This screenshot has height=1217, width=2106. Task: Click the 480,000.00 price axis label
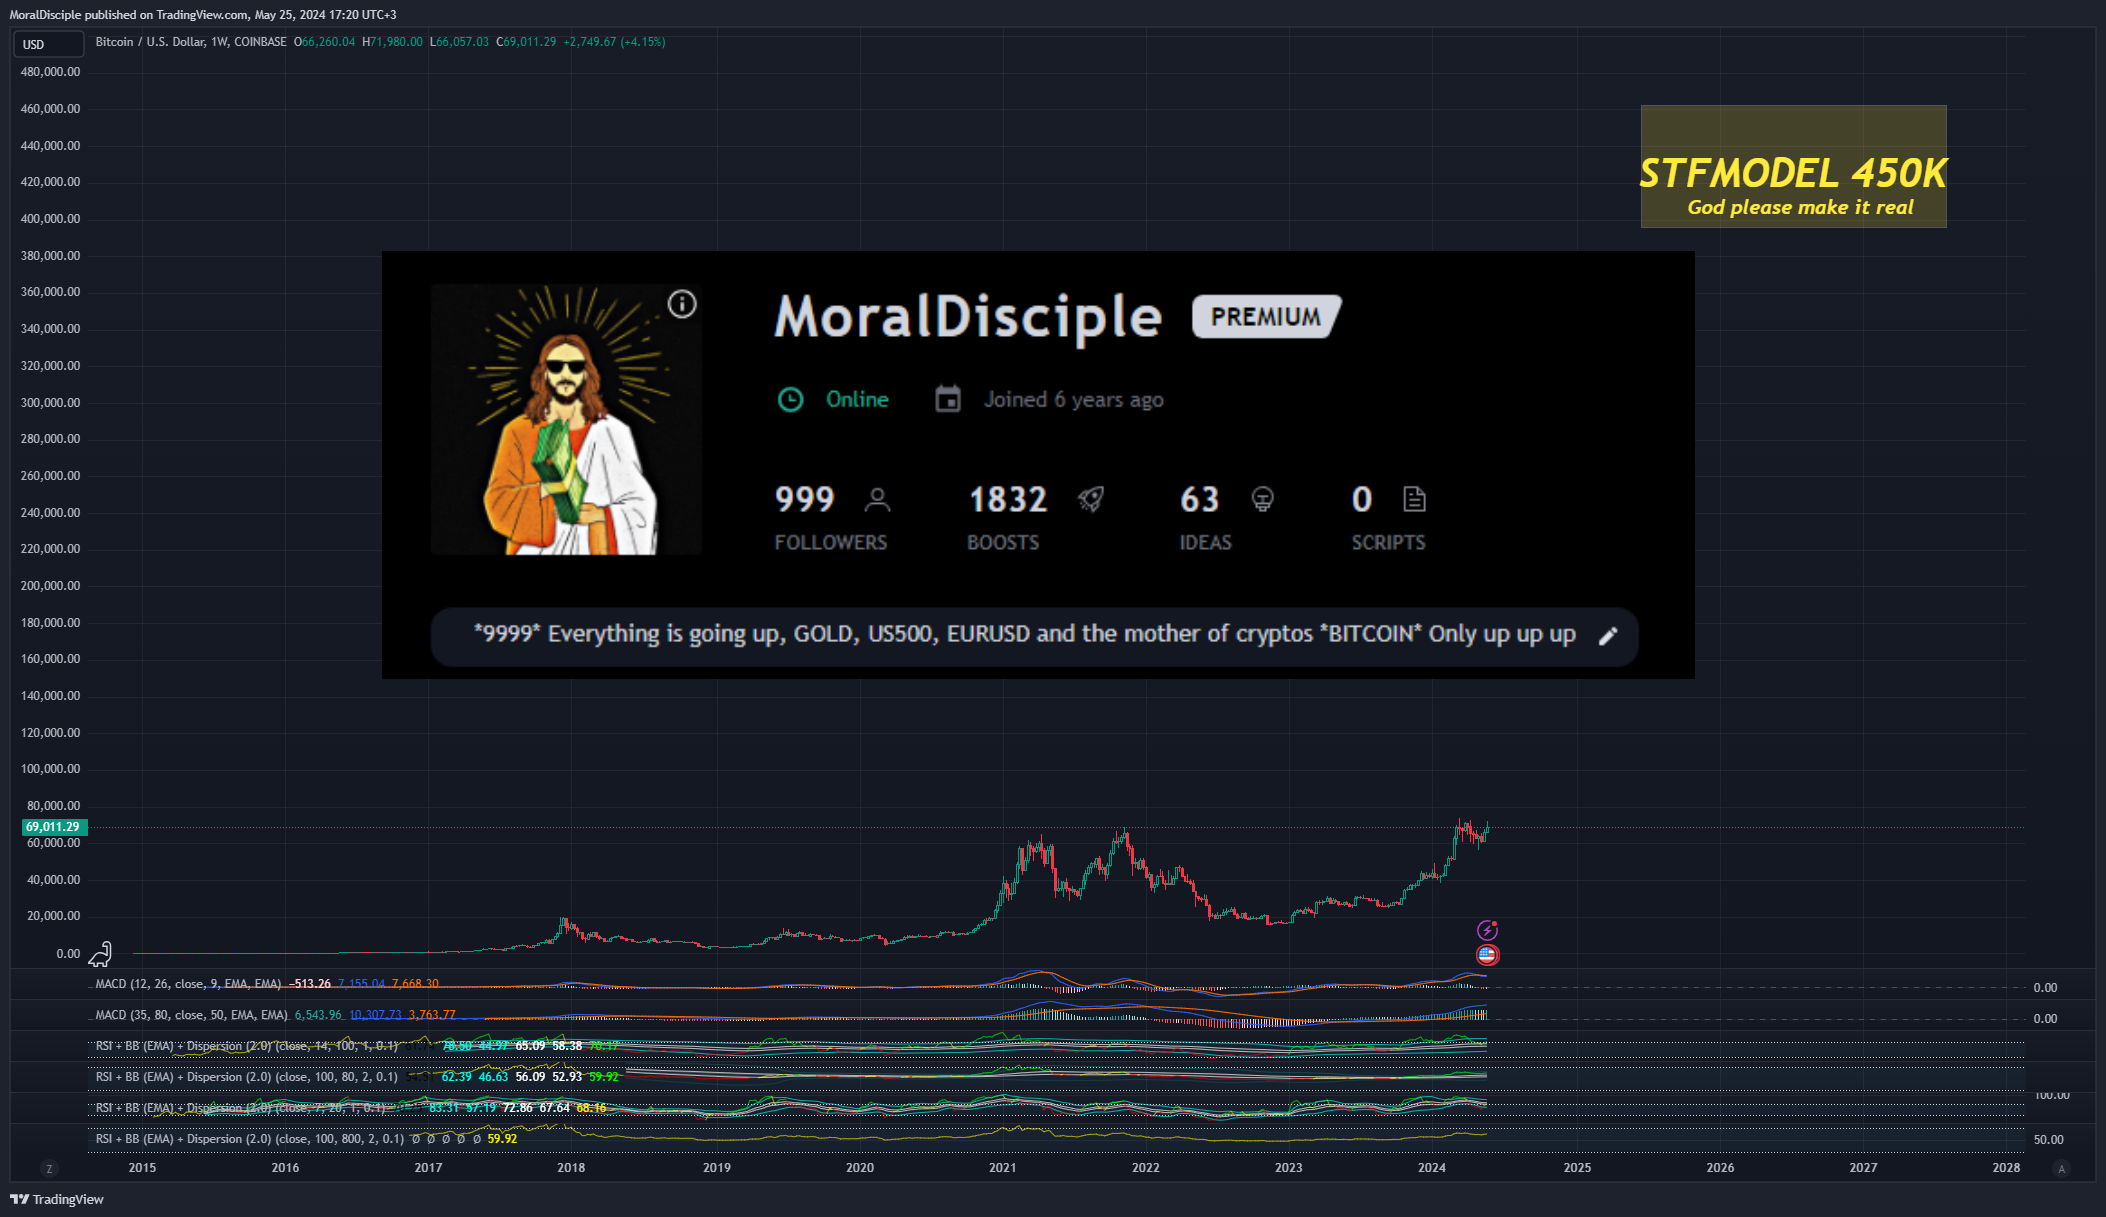coord(50,72)
